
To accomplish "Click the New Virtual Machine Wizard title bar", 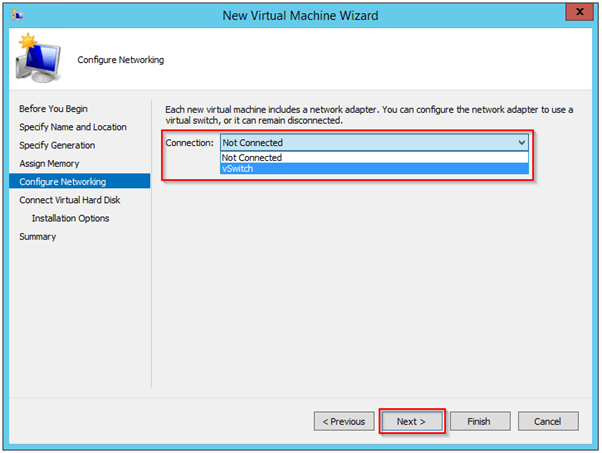I will [x=300, y=14].
